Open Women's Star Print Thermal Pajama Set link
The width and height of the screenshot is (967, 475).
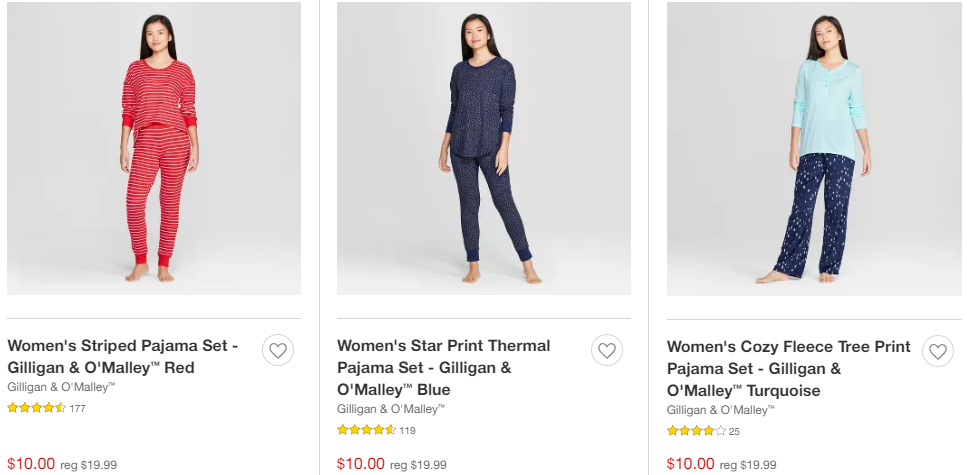[444, 367]
